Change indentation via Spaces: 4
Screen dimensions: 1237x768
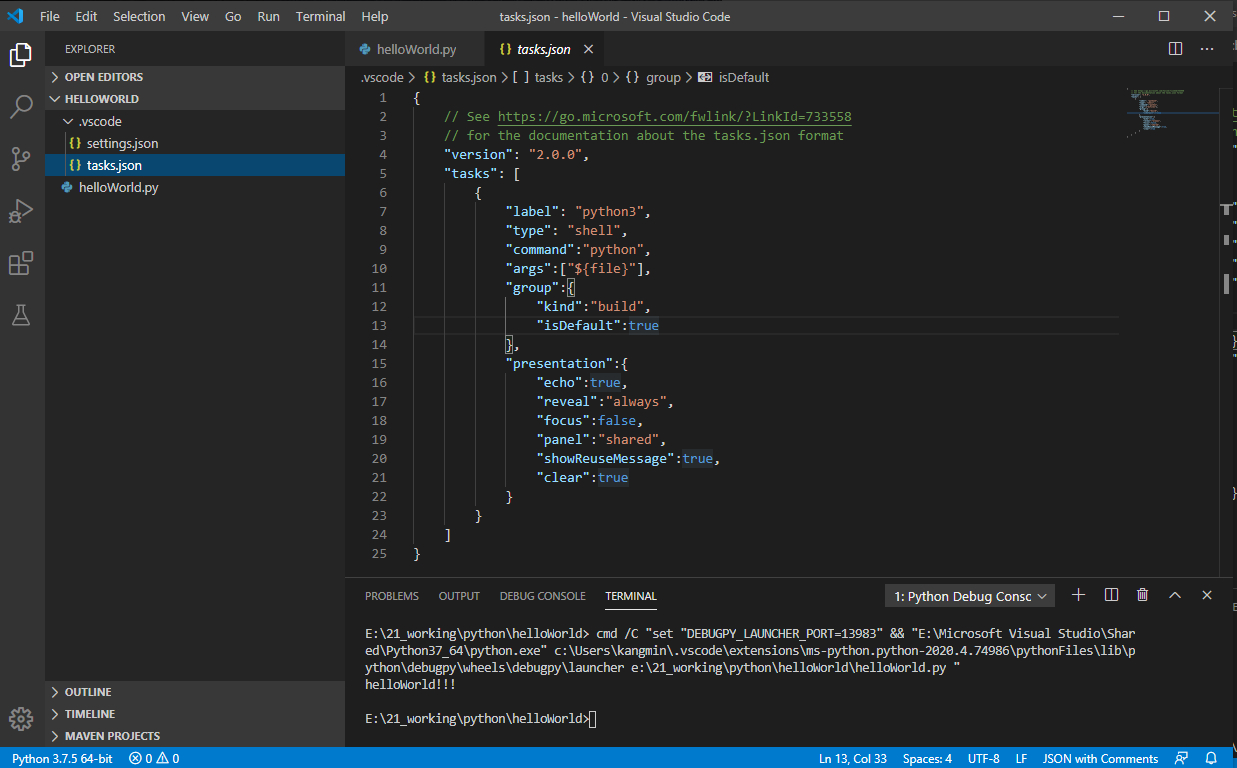click(927, 758)
